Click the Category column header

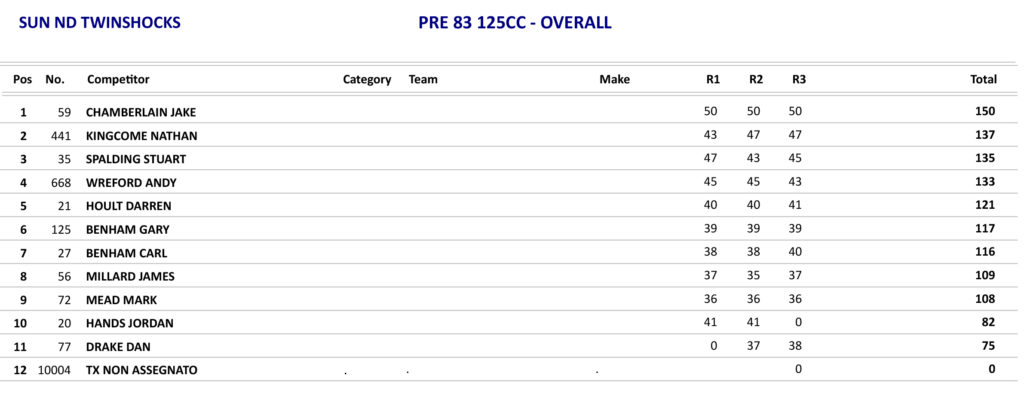[x=367, y=79]
